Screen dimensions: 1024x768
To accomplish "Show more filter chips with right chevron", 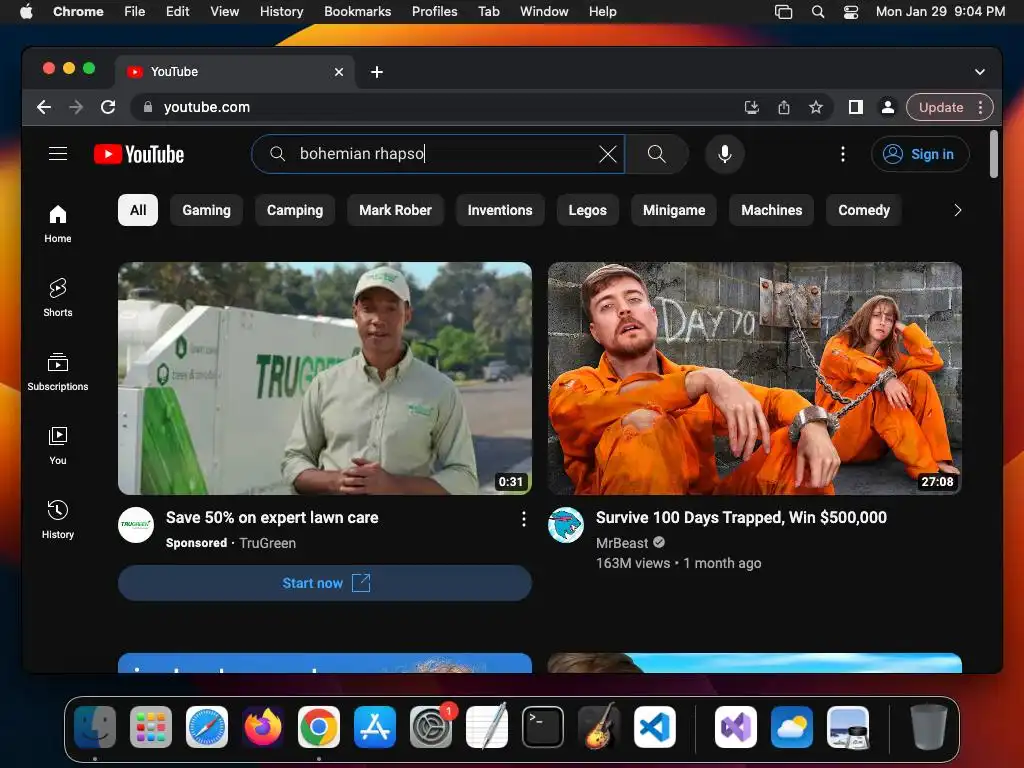I will click(x=957, y=210).
